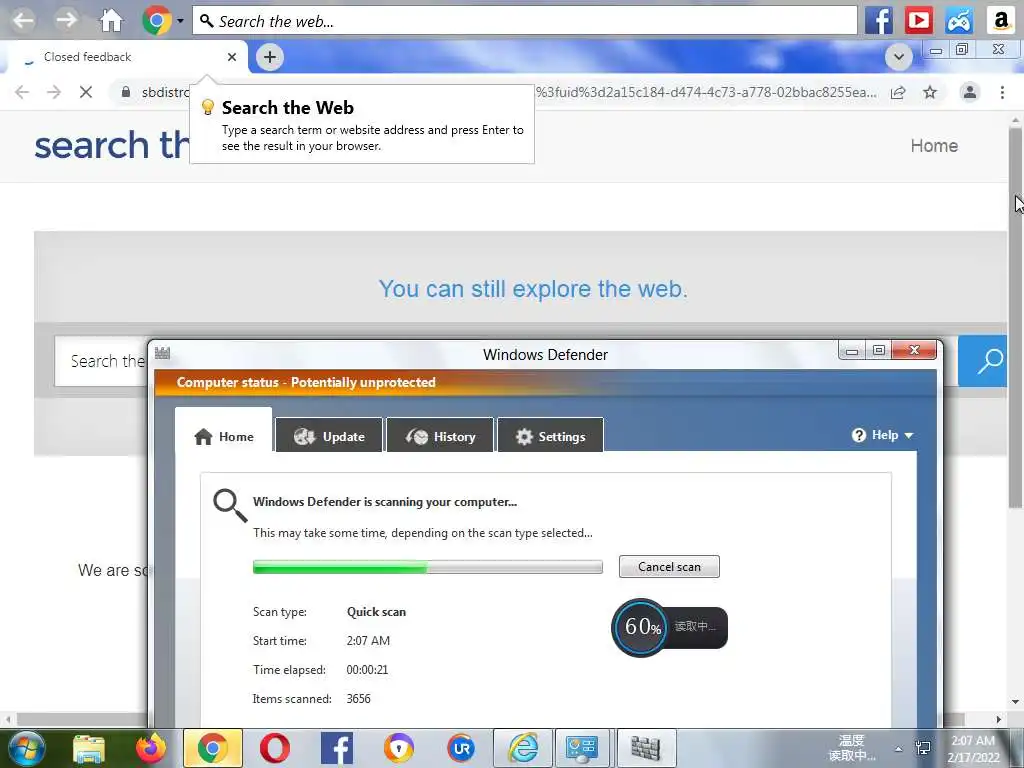Switch to the Update tab in Windows Defender
This screenshot has width=1024, height=768.
pos(329,436)
